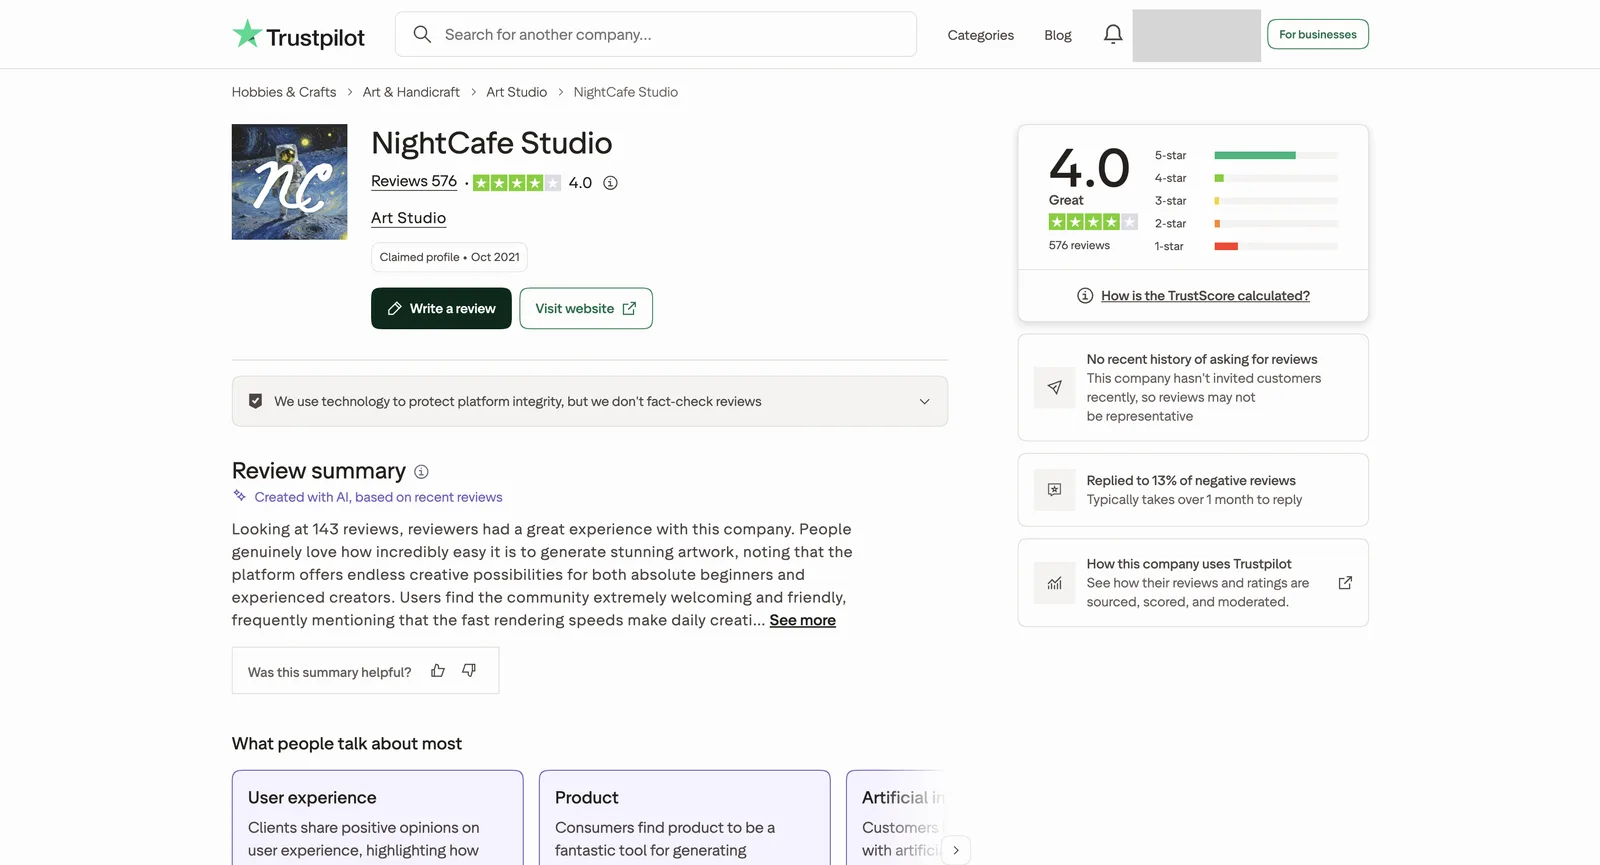The image size is (1600, 865).
Task: Click the Visit website button
Action: point(586,308)
